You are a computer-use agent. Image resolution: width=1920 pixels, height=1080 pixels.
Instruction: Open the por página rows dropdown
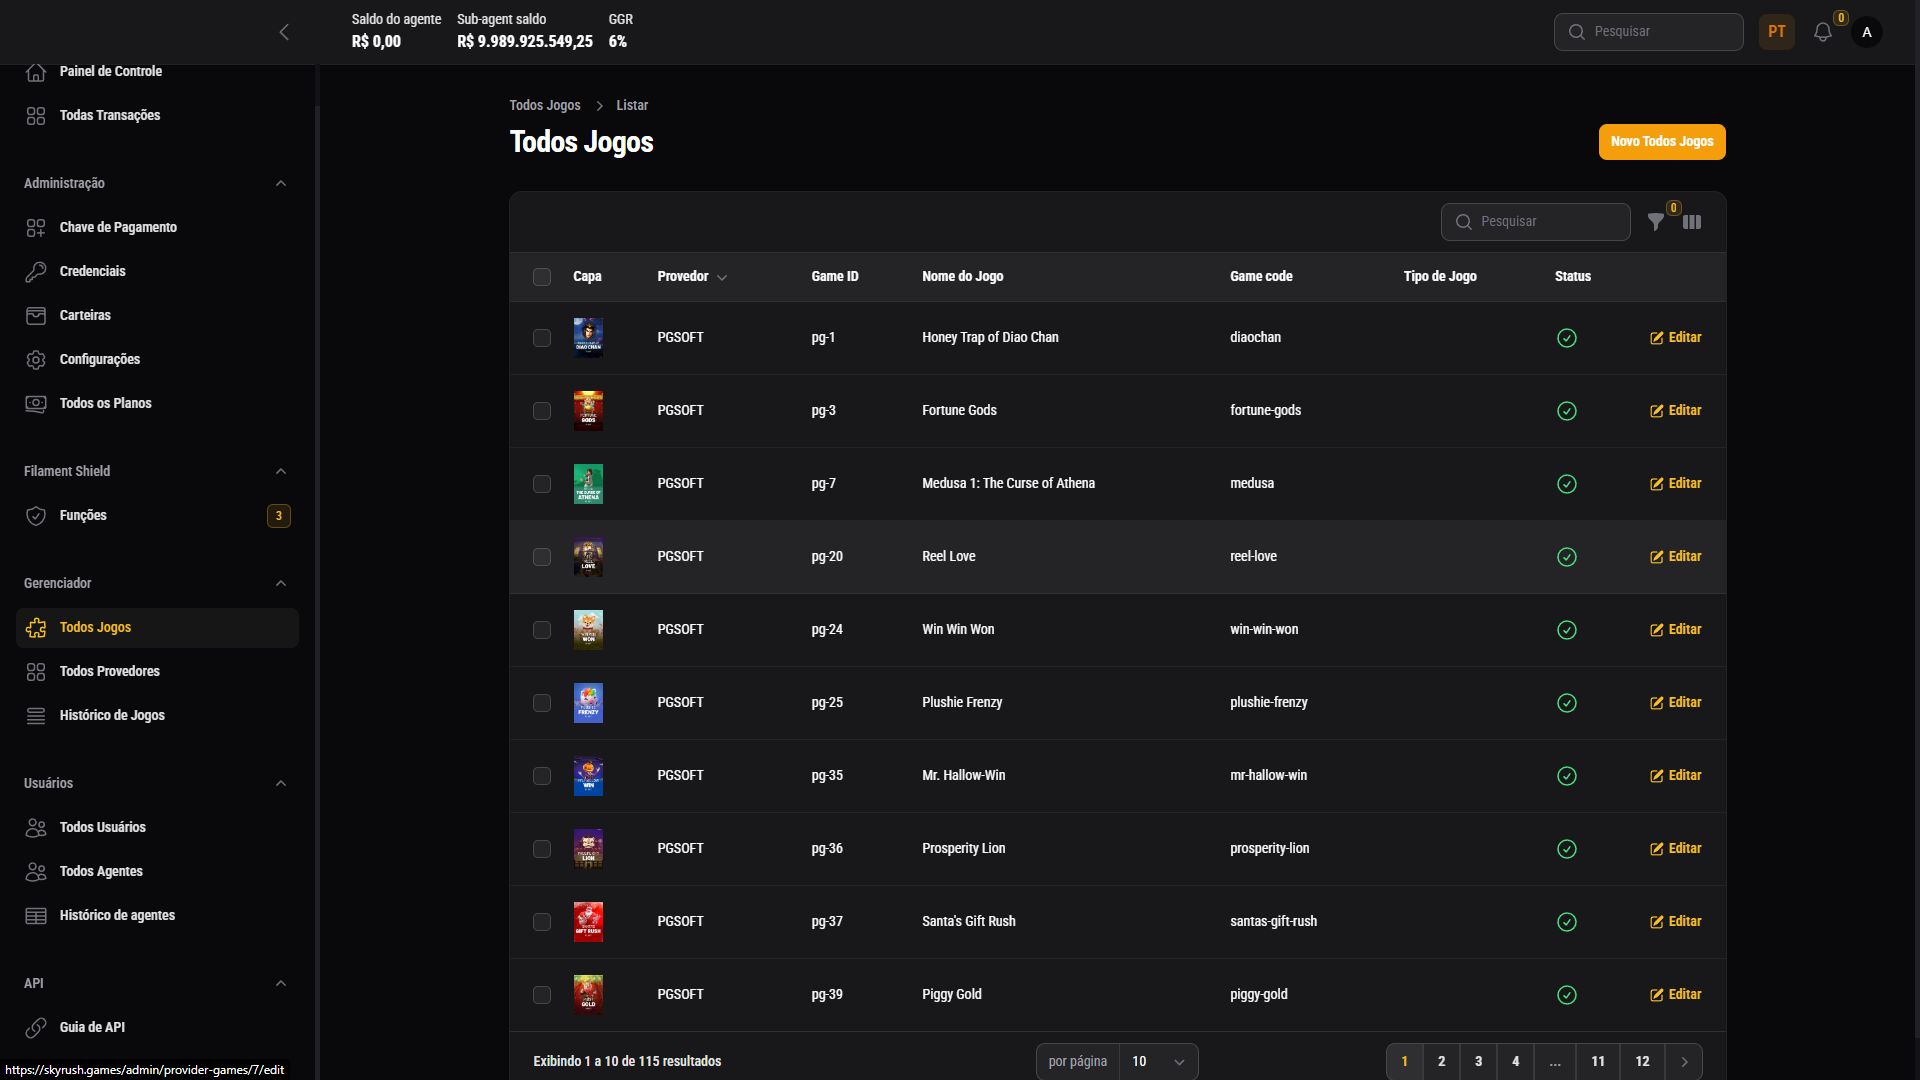point(1158,1062)
